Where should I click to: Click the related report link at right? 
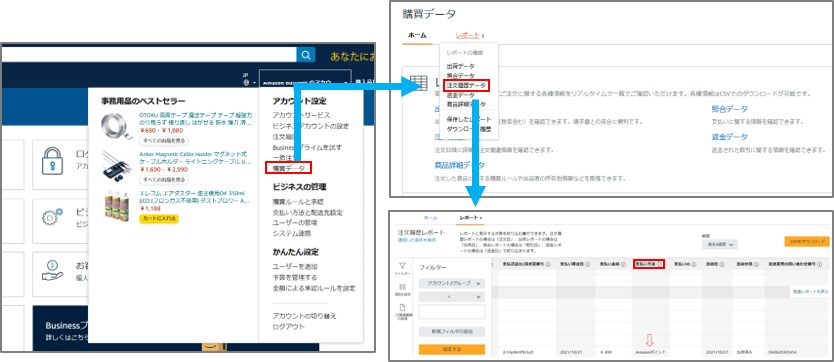coord(810,291)
